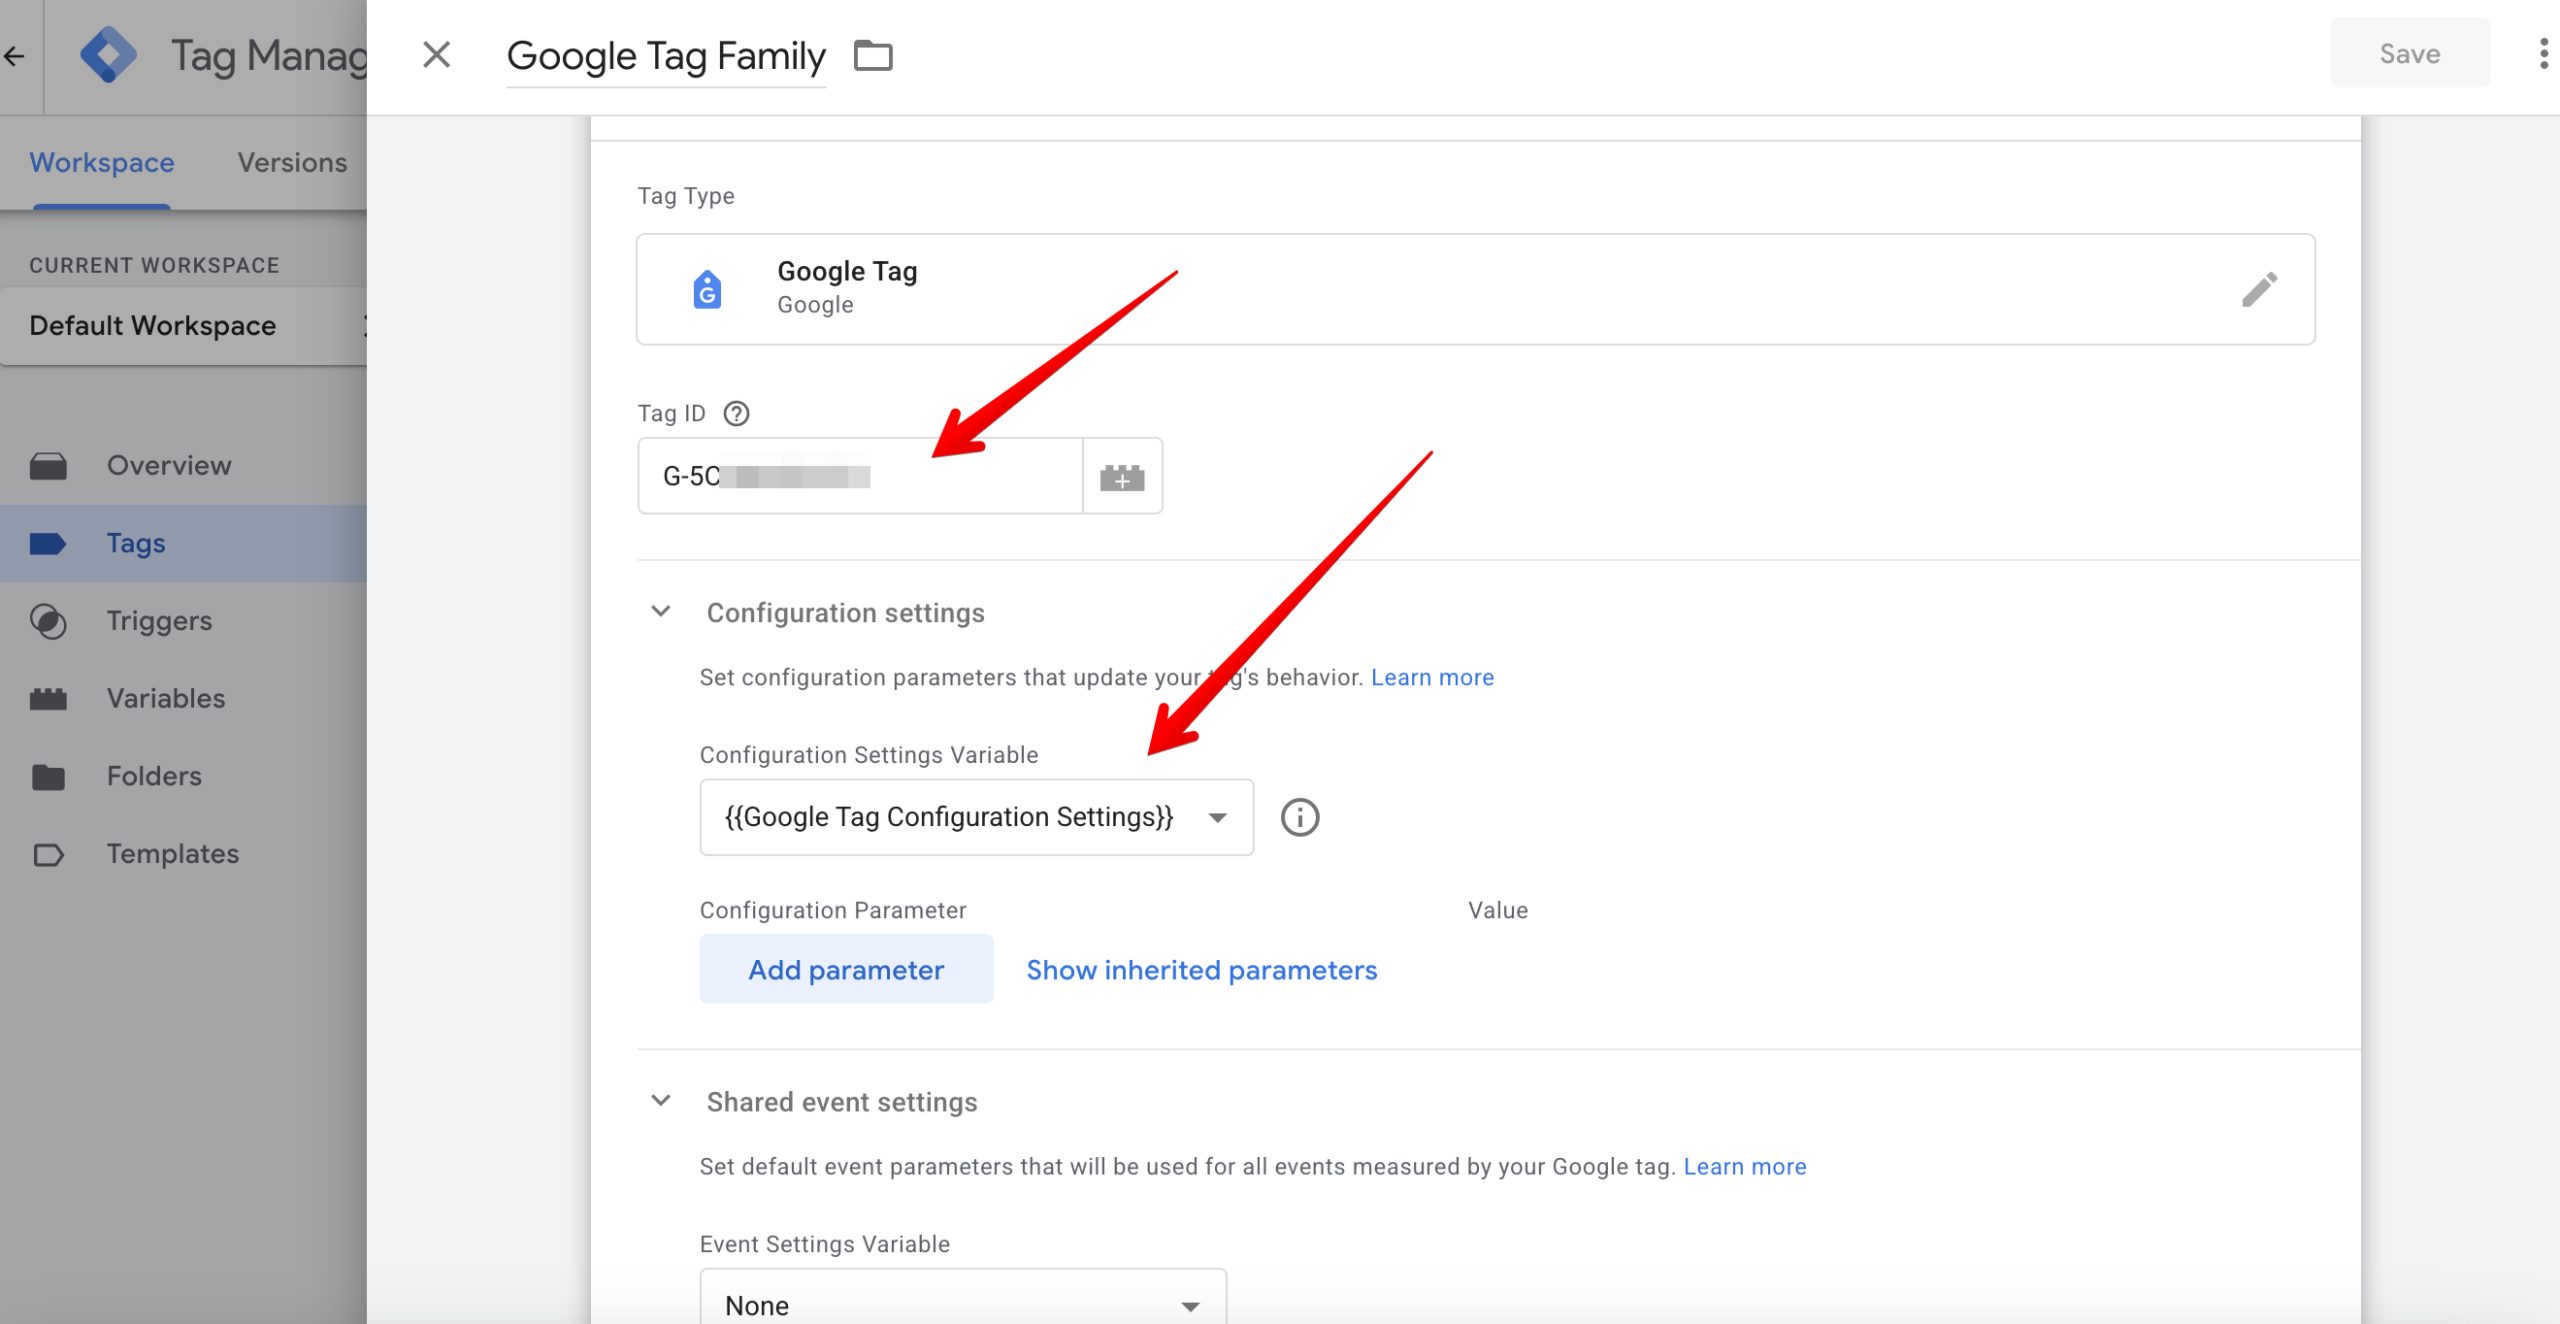The image size is (2560, 1324).
Task: Edit the Google Tag type with pencil icon
Action: point(2261,289)
